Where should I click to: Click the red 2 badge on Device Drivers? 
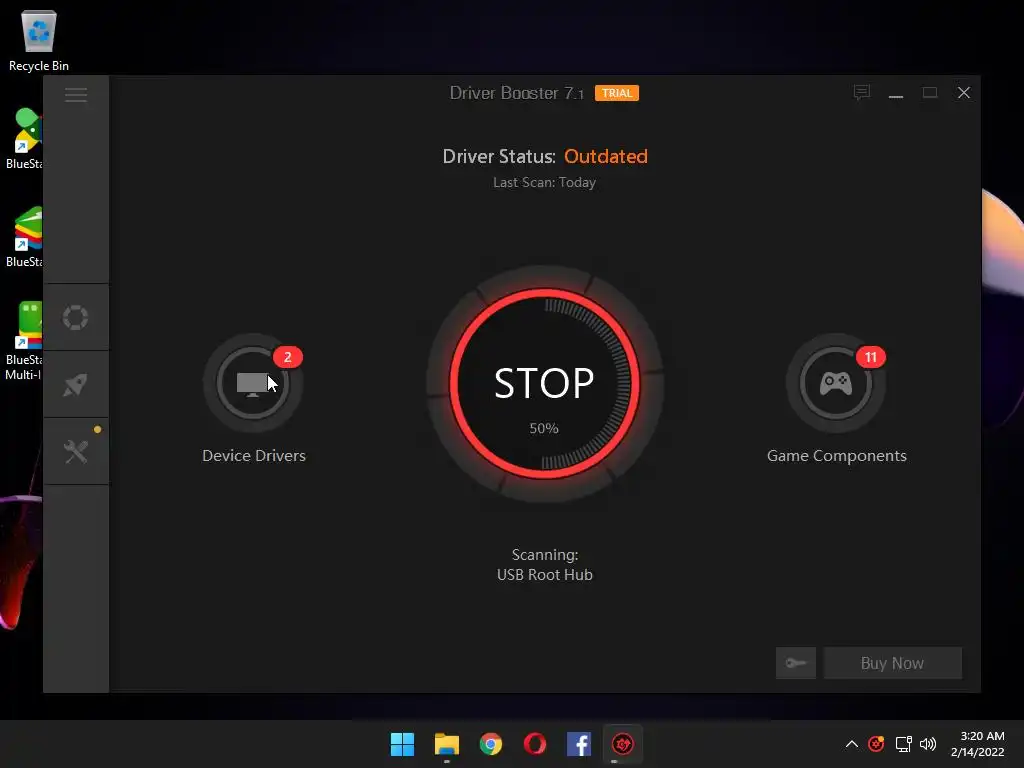pos(287,357)
